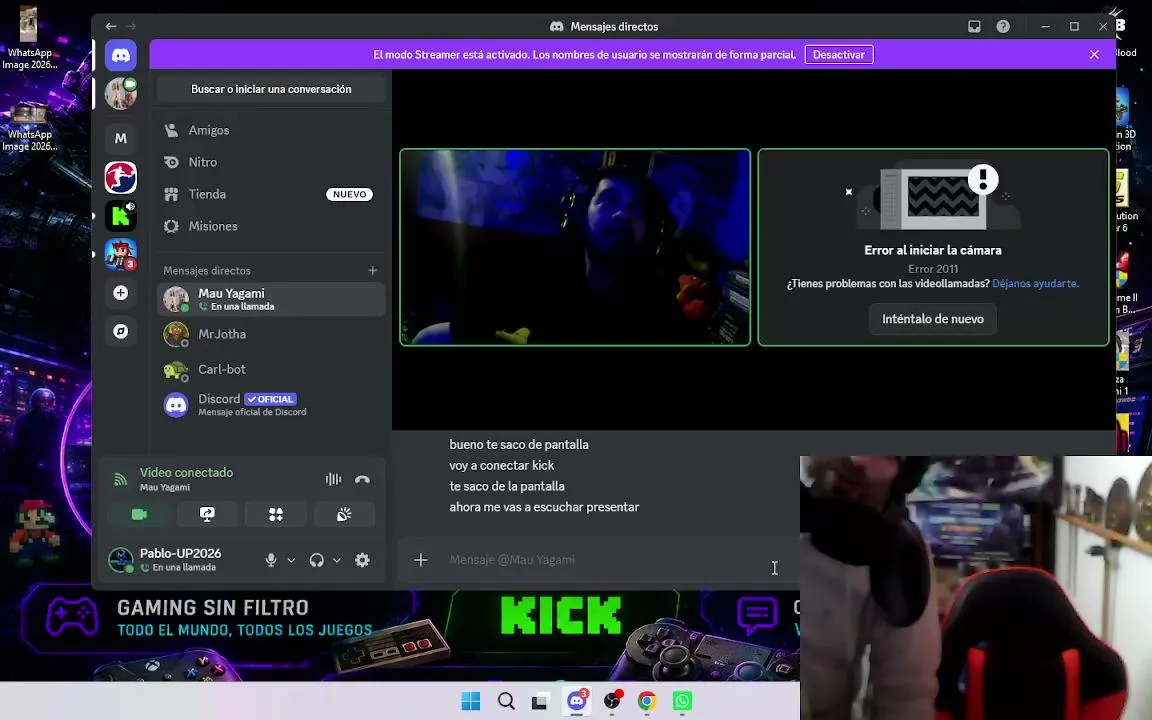The width and height of the screenshot is (1152, 720).
Task: Open Discord inbox icon in title bar
Action: point(974,26)
